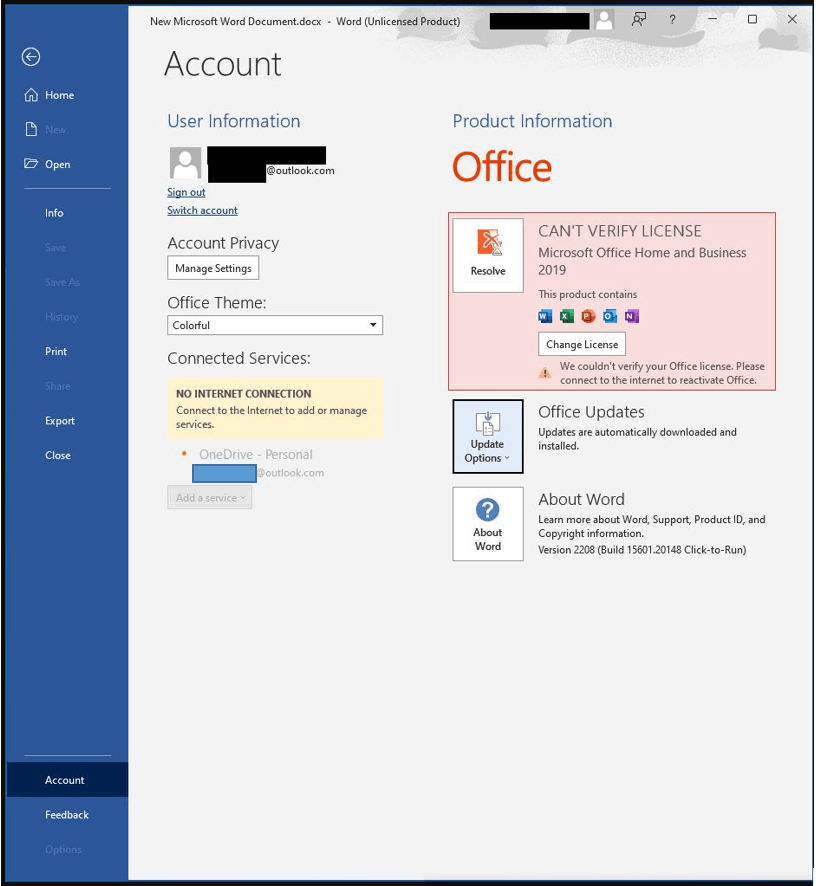Click the Switch account link
This screenshot has height=886, width=816.
pos(202,211)
